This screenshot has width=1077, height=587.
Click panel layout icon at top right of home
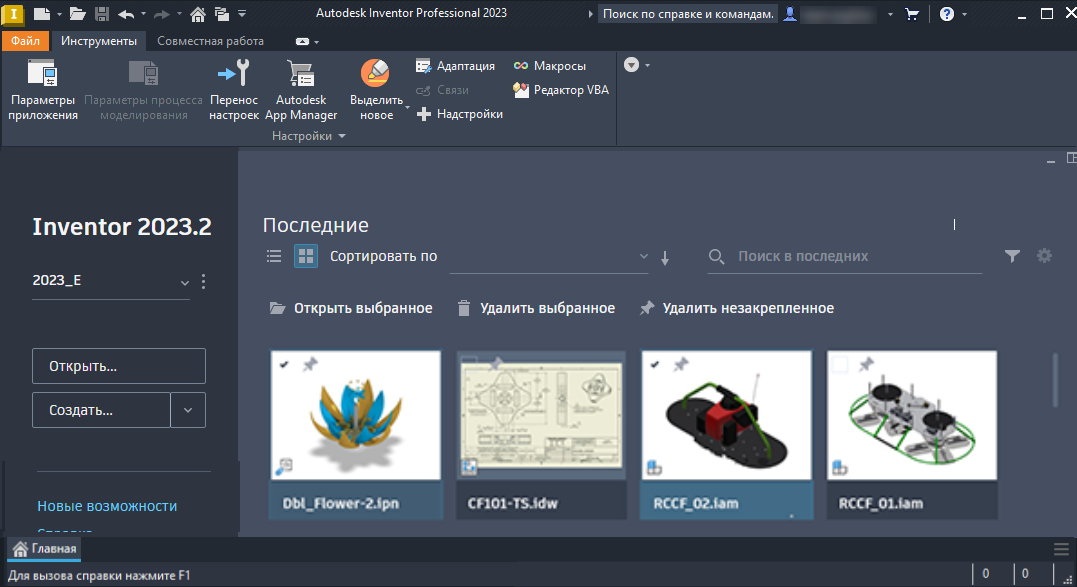[x=1072, y=159]
